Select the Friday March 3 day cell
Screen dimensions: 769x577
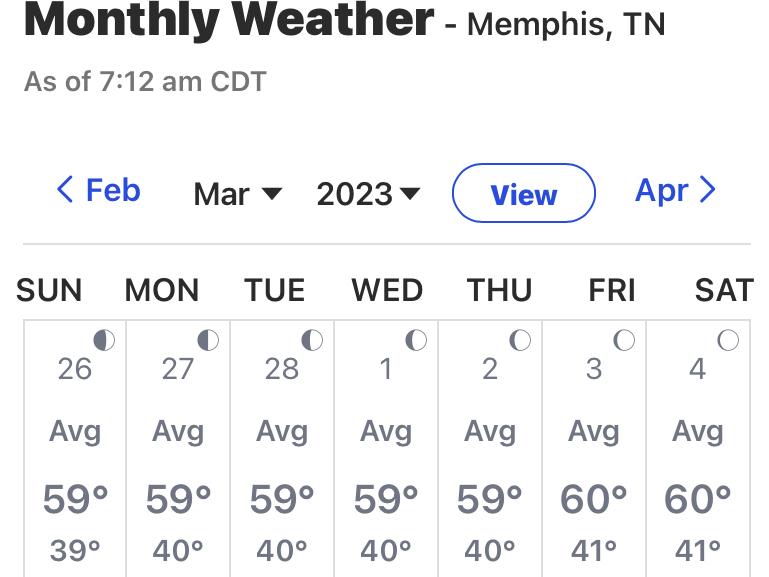click(x=594, y=448)
